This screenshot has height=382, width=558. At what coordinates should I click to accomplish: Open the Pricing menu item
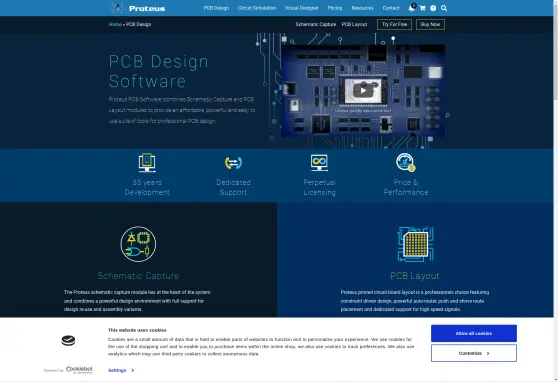pyautogui.click(x=335, y=8)
